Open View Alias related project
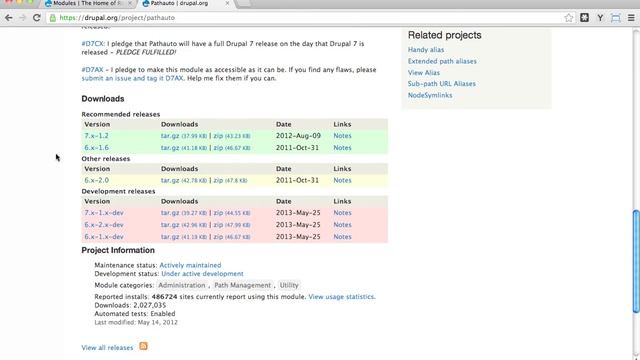The image size is (640, 360). (424, 73)
